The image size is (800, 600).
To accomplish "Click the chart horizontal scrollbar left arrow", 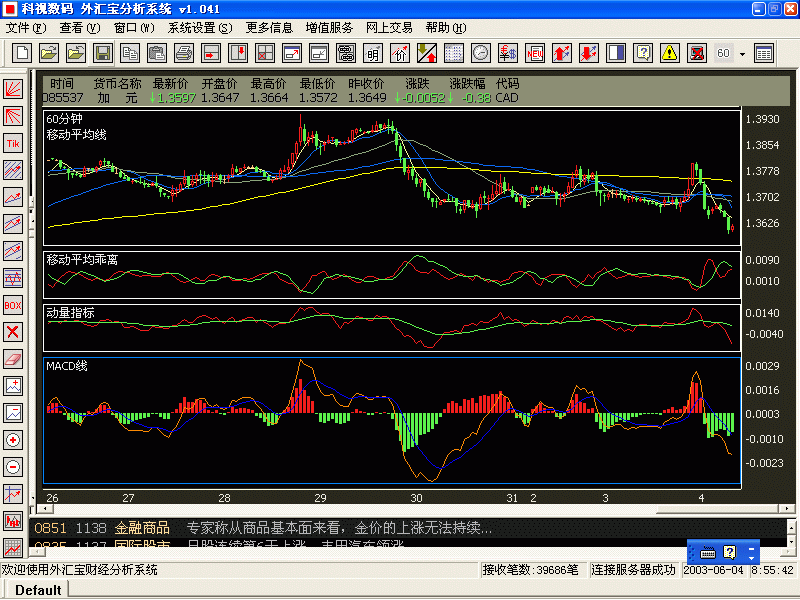I will (x=45, y=509).
